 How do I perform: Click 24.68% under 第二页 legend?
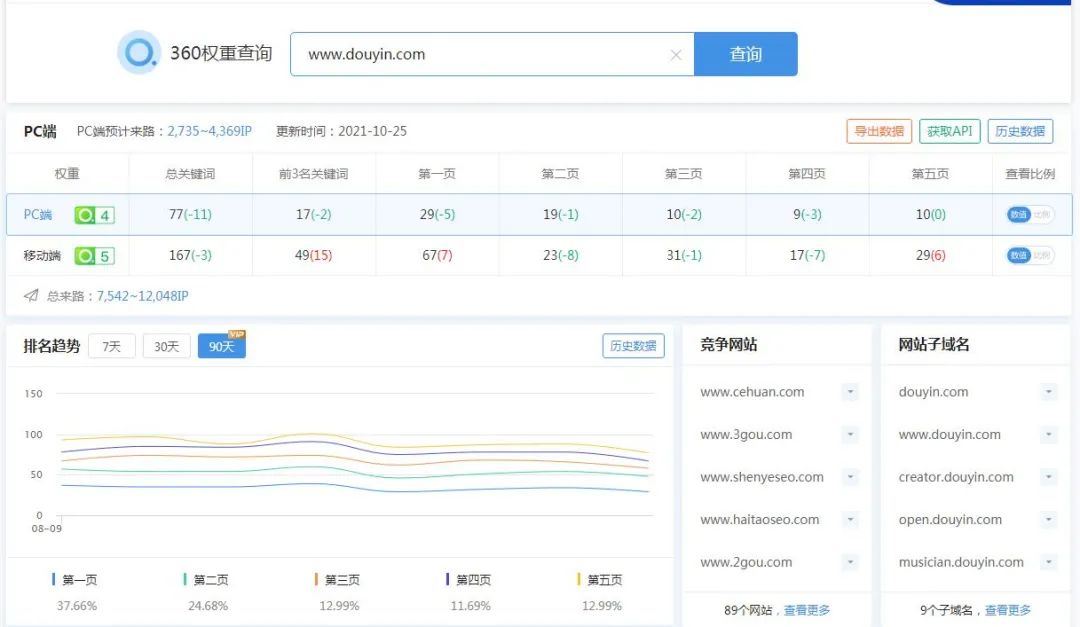pyautogui.click(x=208, y=606)
